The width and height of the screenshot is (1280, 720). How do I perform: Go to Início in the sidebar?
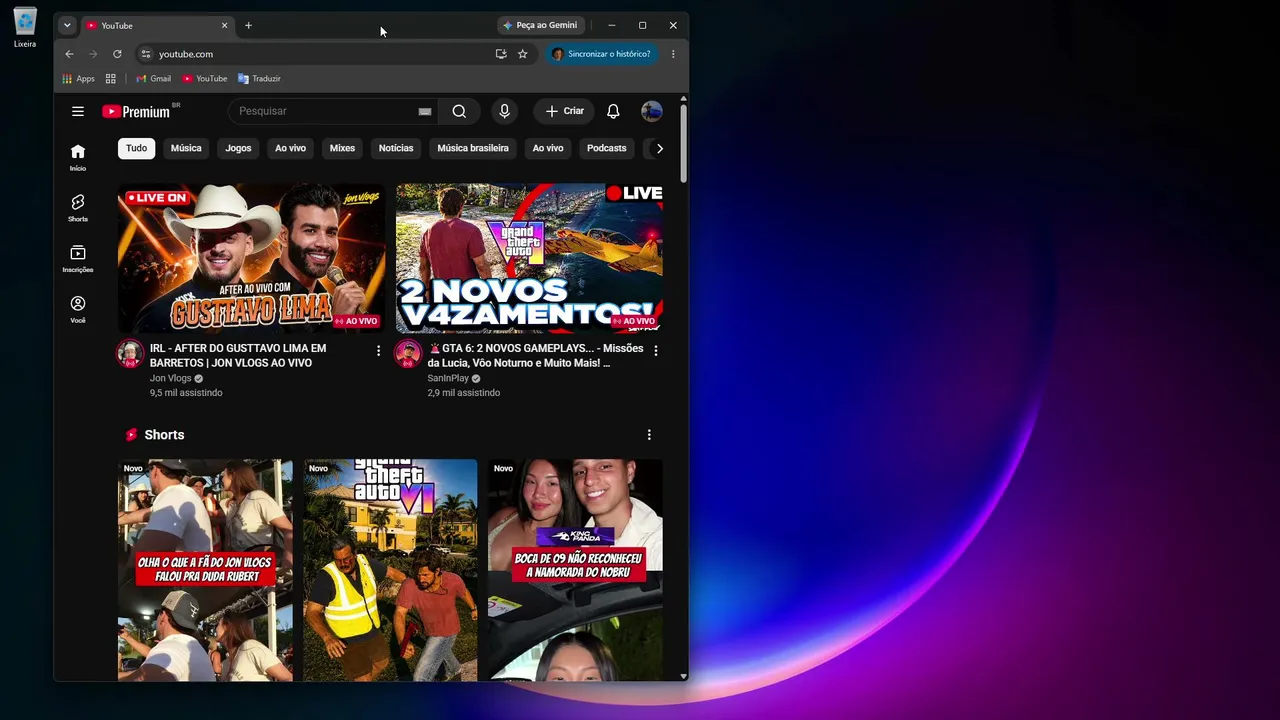[78, 157]
